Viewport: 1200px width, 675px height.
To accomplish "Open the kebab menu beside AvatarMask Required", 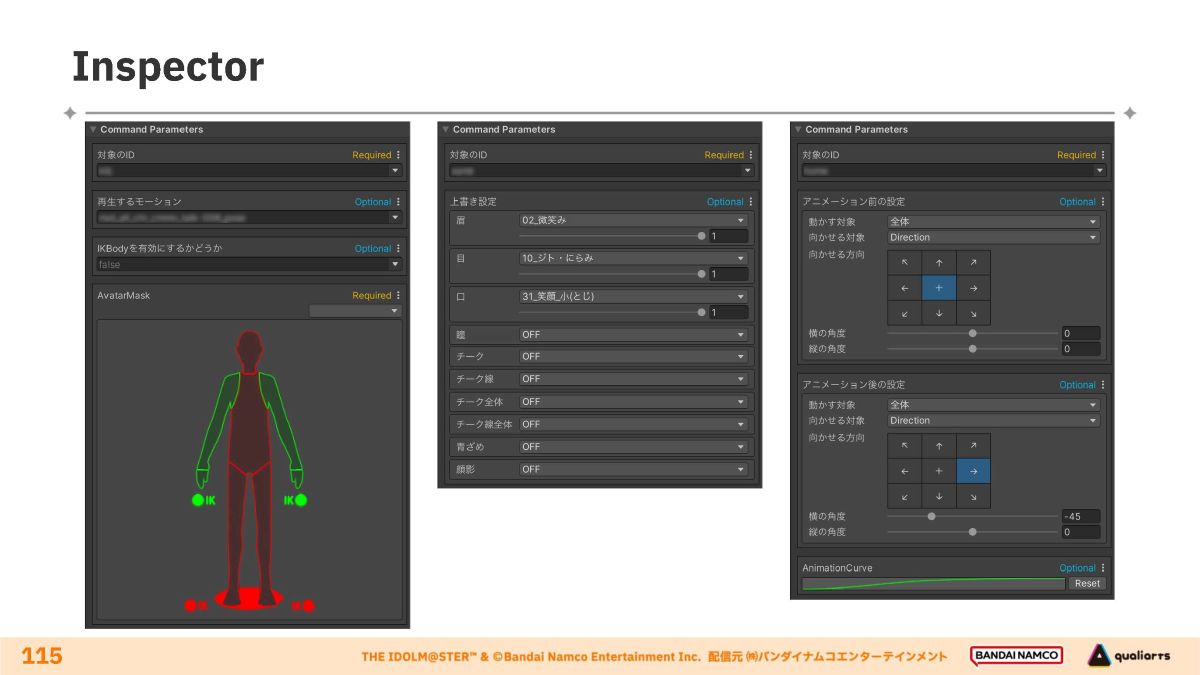I will 398,295.
